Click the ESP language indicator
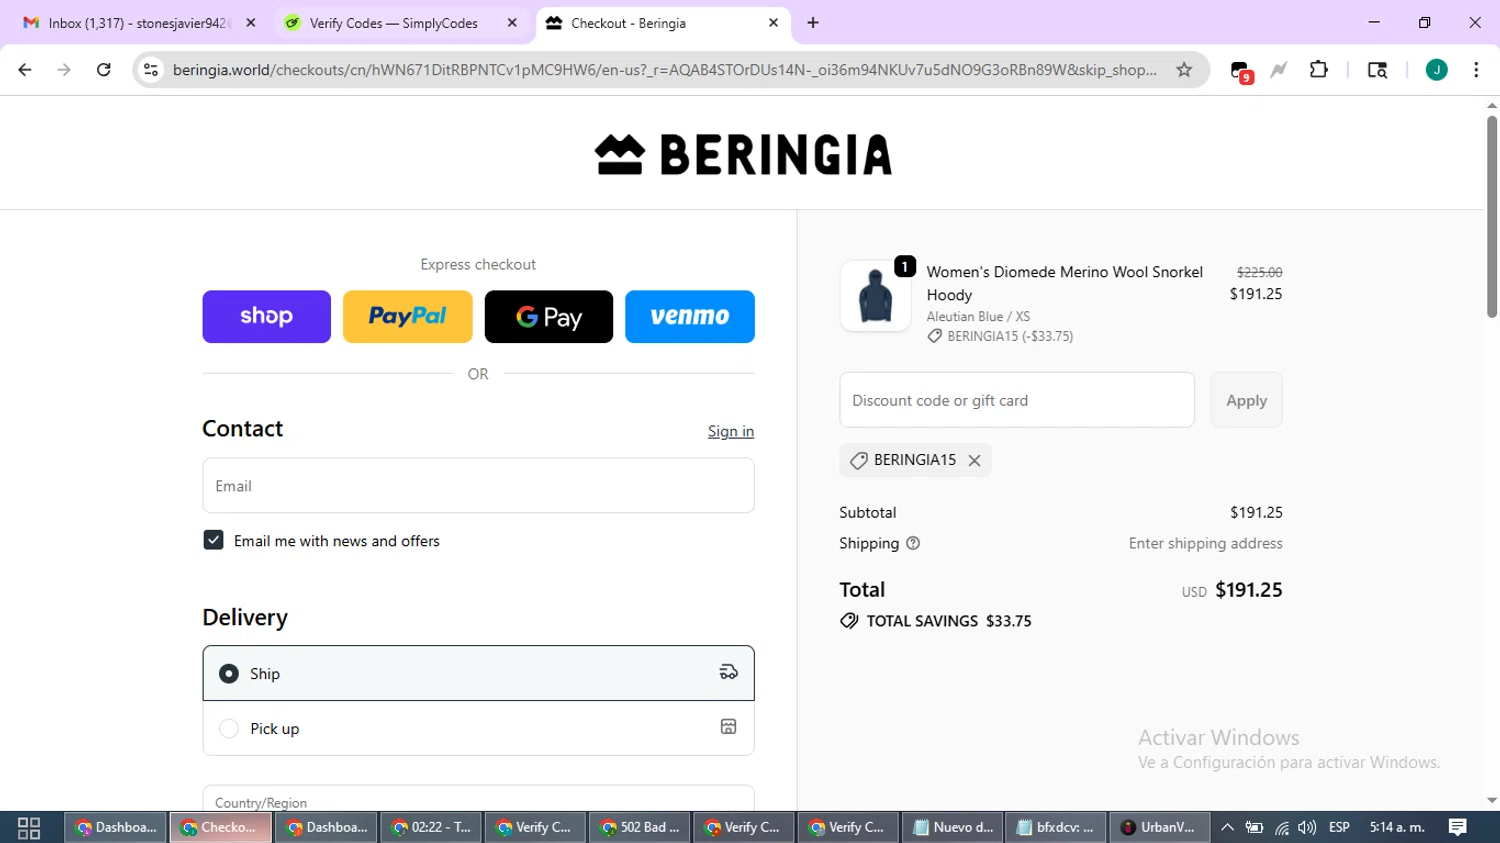 tap(1339, 827)
